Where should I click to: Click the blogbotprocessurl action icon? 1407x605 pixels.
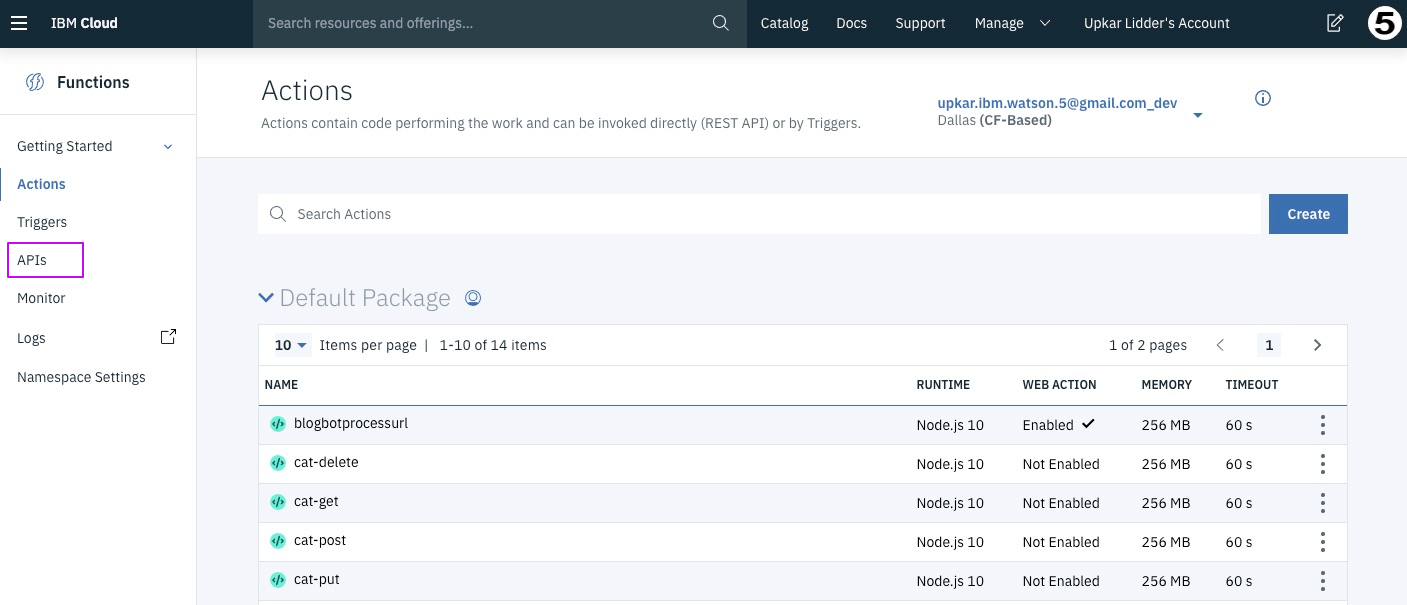coord(278,424)
